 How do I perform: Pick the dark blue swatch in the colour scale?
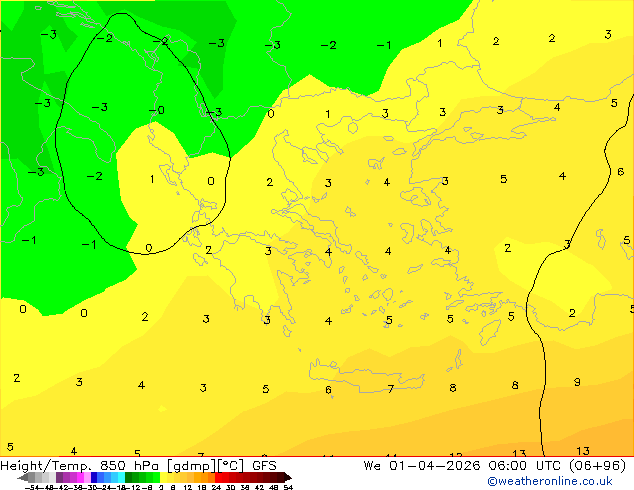[x=94, y=477]
